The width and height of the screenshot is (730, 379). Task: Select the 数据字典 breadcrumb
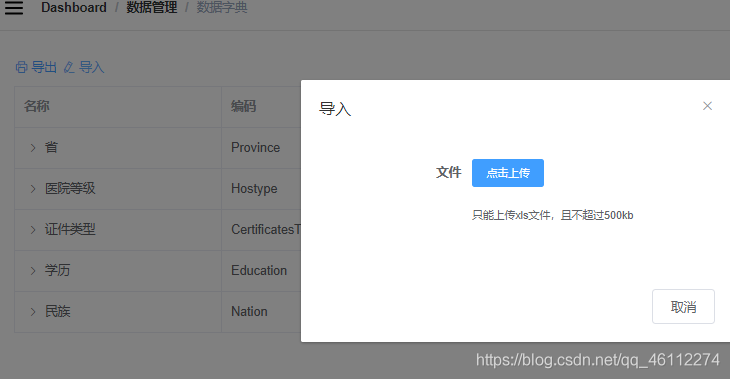point(222,7)
